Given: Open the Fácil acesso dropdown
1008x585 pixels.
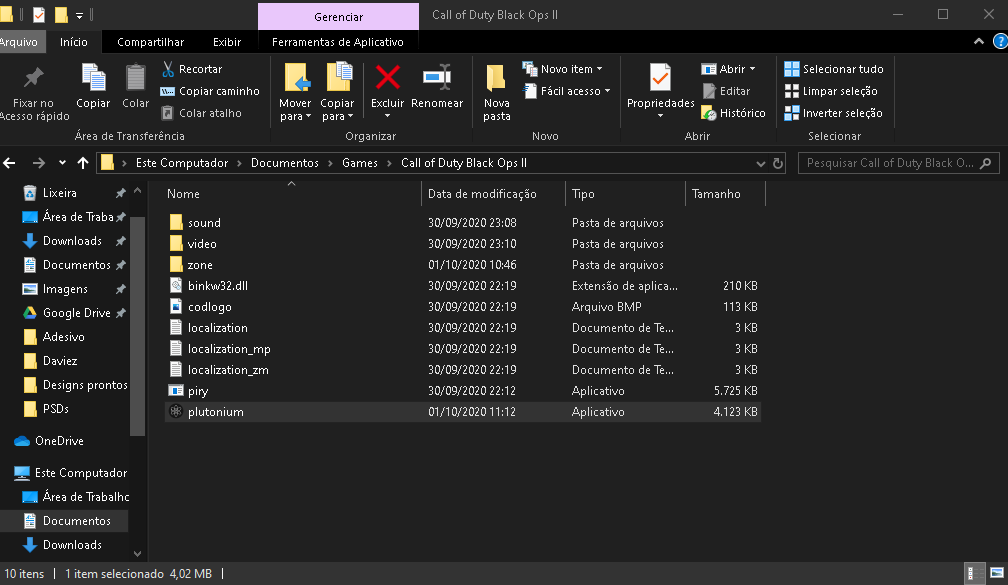Looking at the screenshot, I should point(567,91).
